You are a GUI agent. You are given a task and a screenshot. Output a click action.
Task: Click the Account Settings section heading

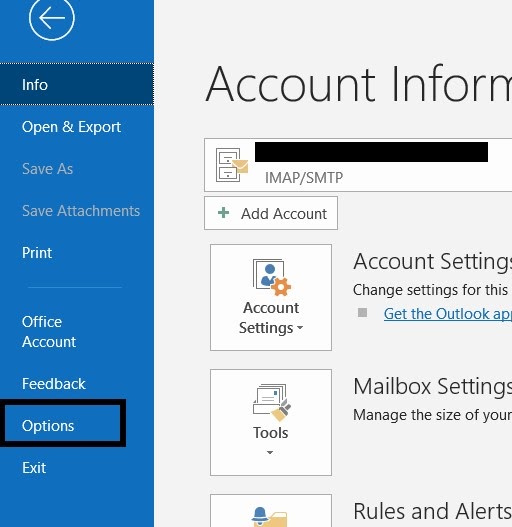pyautogui.click(x=433, y=261)
